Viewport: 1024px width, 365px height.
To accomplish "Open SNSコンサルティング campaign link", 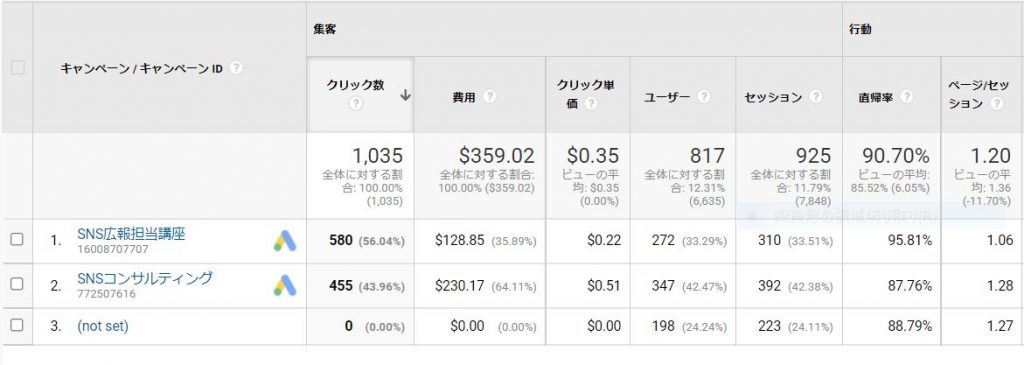I will [144, 278].
